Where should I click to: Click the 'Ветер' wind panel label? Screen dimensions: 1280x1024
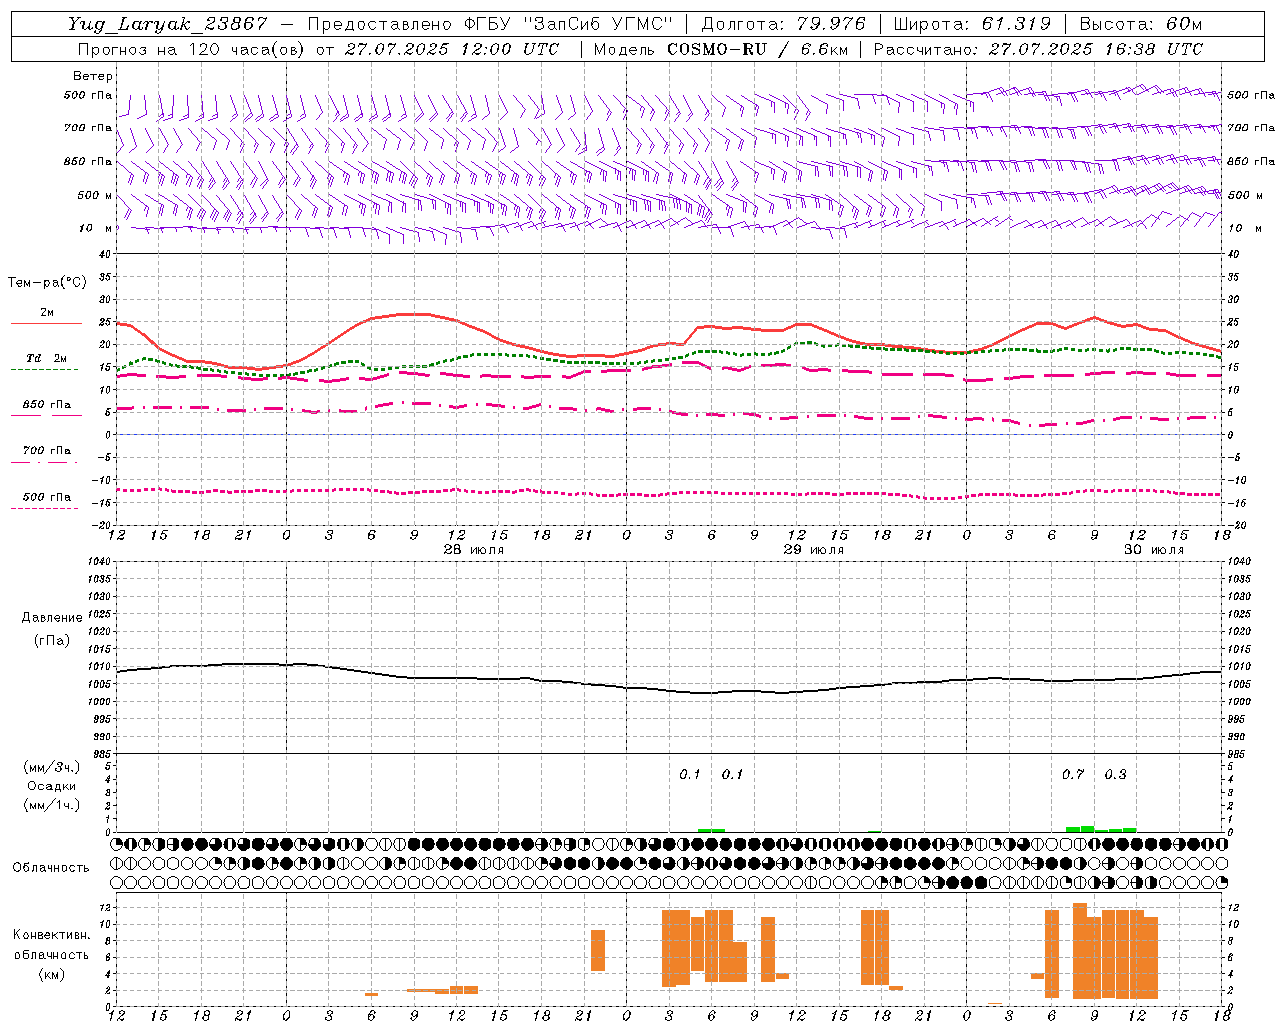93,76
